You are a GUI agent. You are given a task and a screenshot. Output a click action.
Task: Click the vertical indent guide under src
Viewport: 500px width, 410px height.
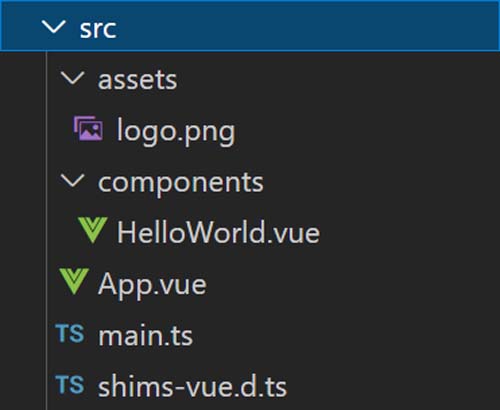[46, 231]
